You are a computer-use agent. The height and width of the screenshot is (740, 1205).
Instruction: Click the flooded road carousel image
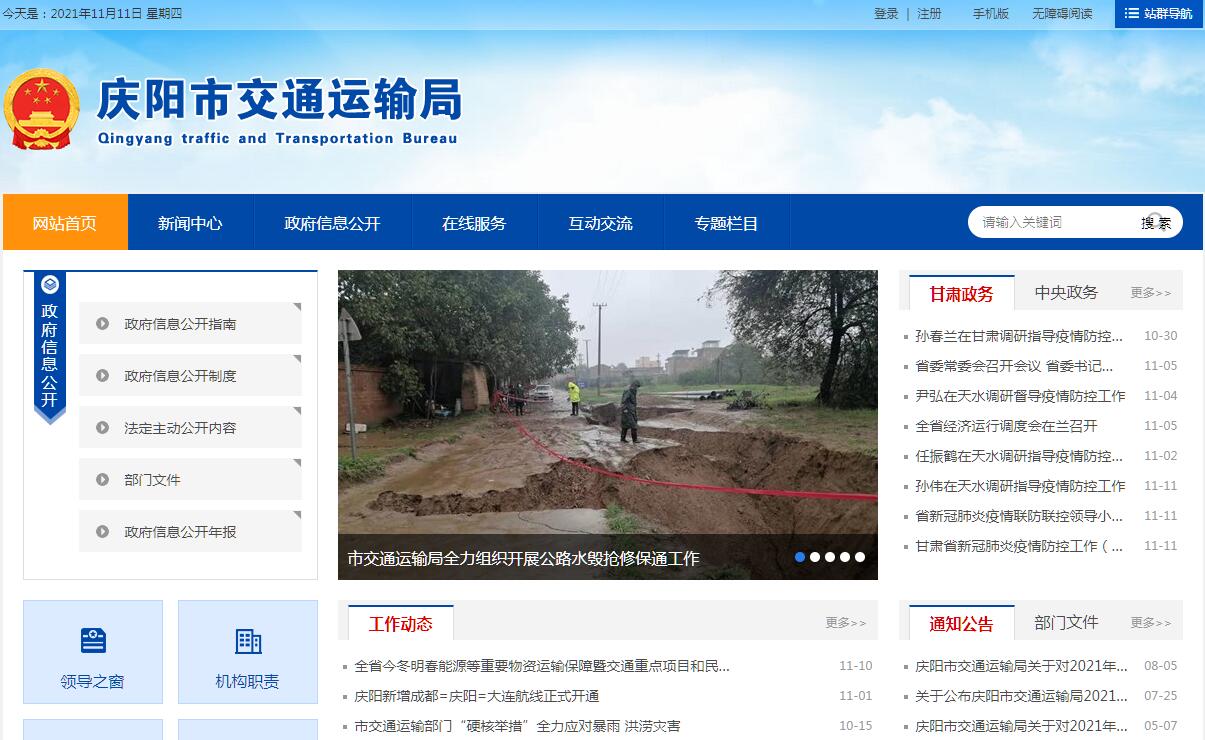(x=607, y=410)
